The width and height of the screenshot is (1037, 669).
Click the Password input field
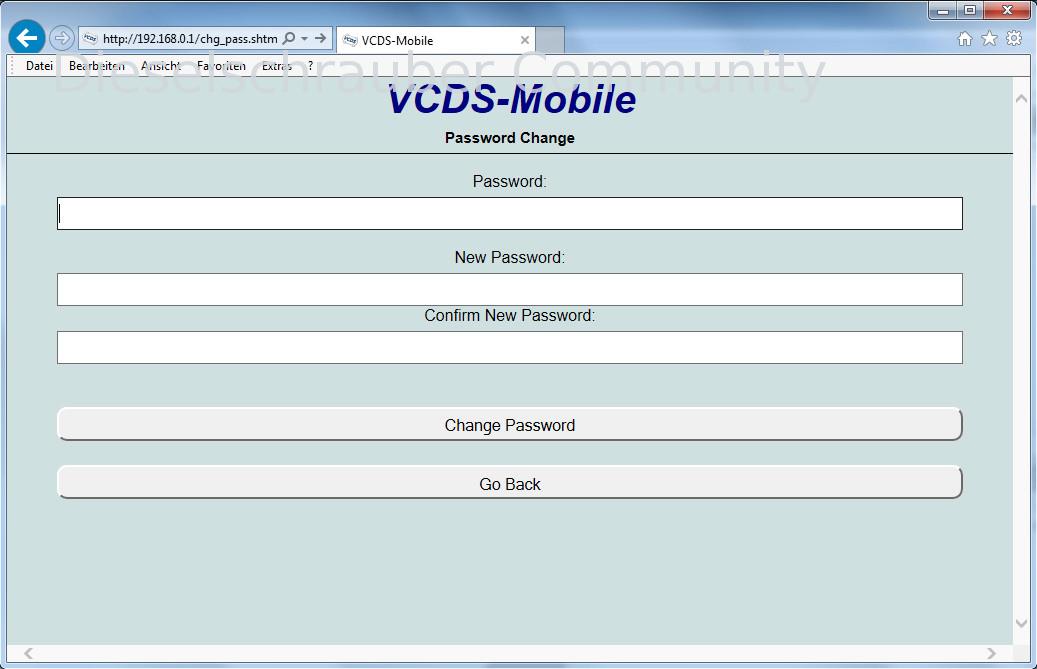tap(510, 214)
